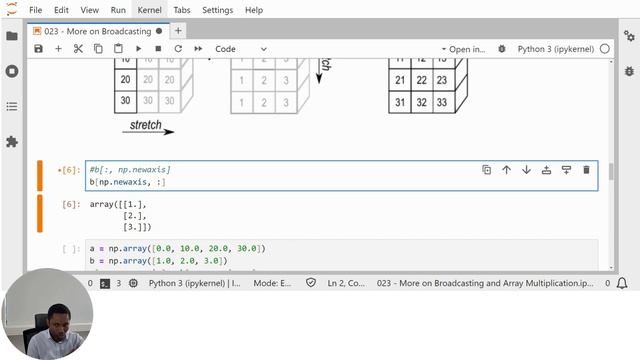Restart the kernel
The image size is (640, 360).
[178, 49]
